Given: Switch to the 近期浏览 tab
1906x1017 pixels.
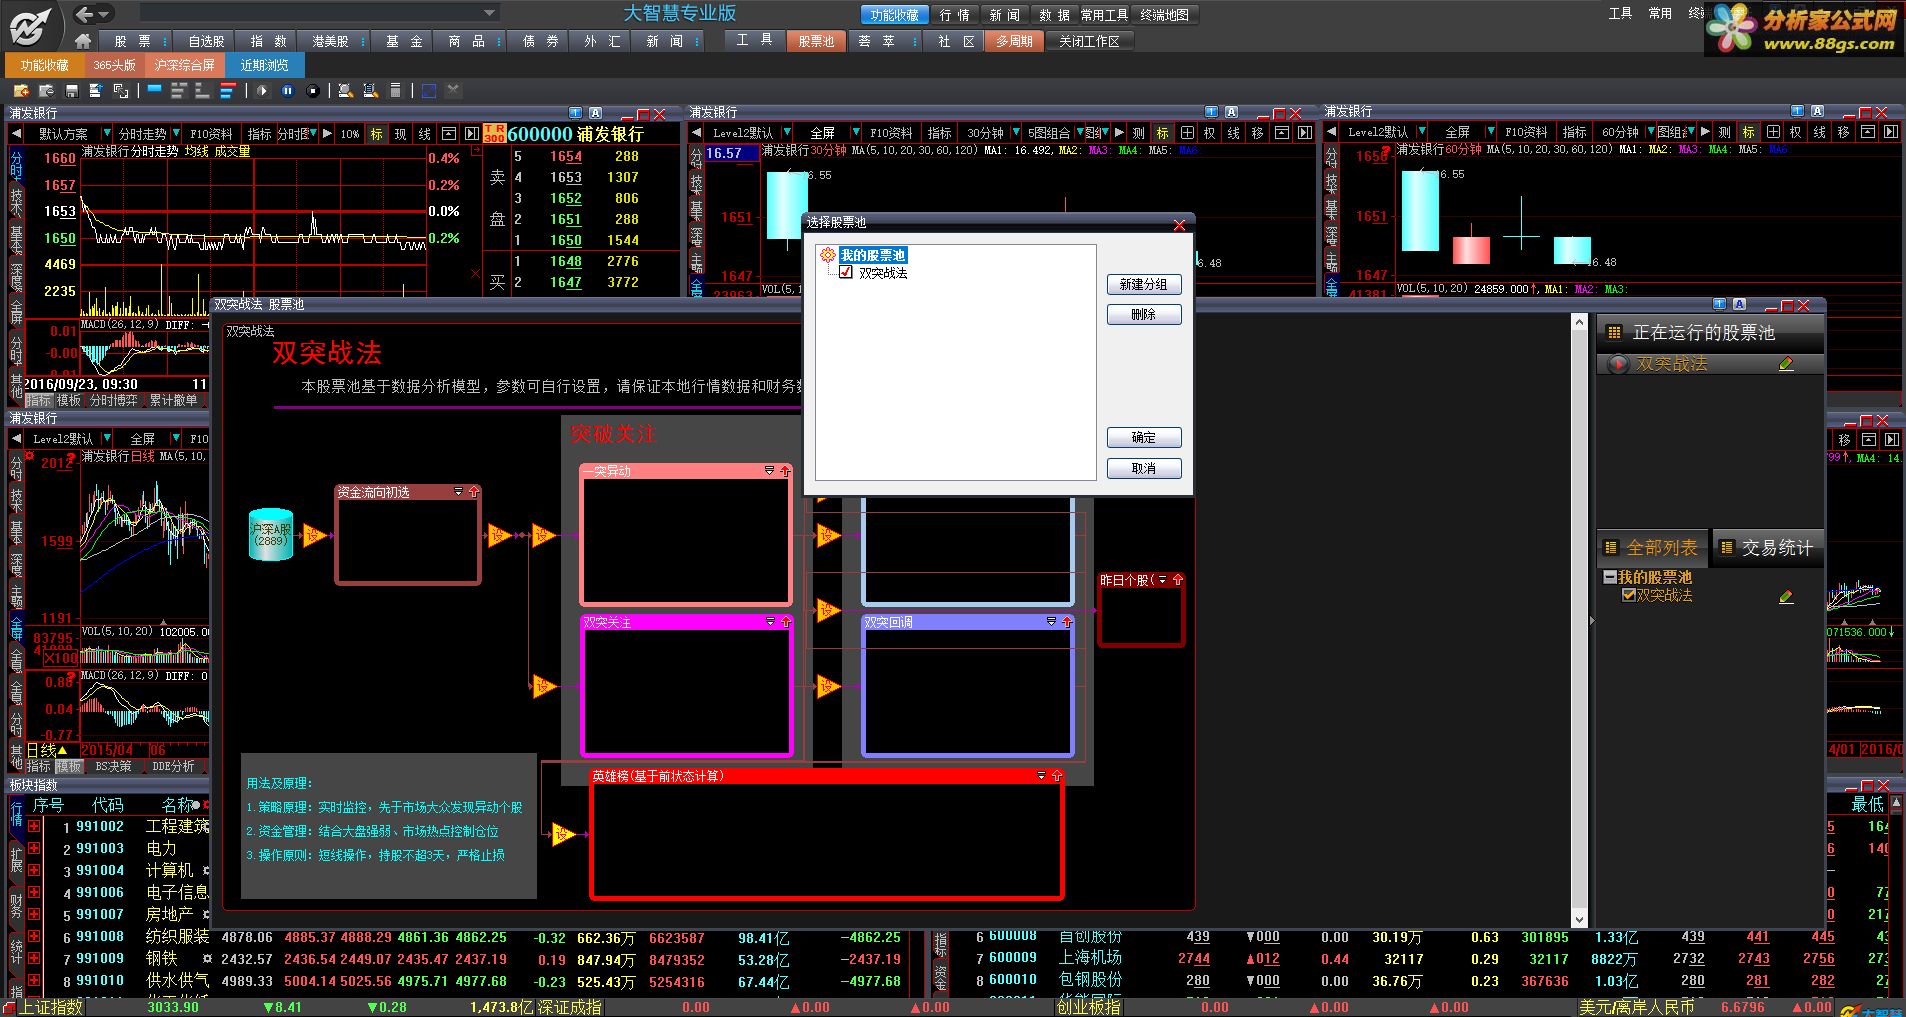Looking at the screenshot, I should coord(264,65).
